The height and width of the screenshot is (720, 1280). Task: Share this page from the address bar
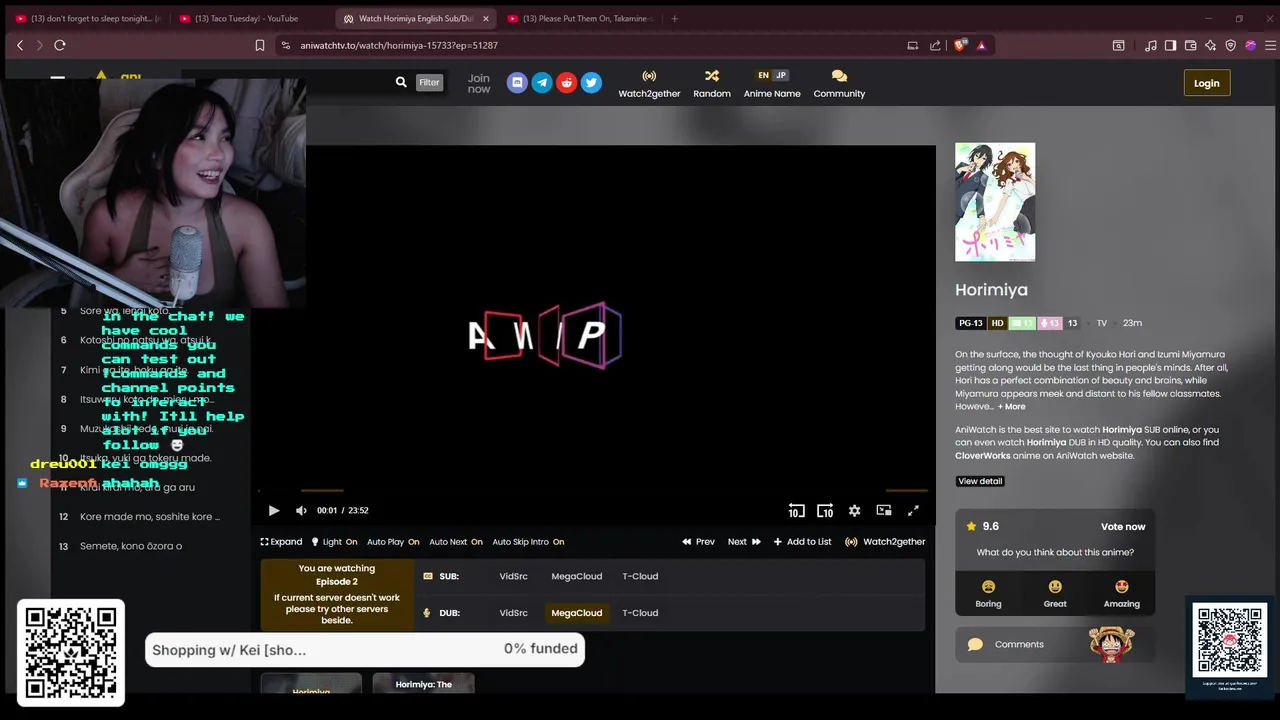tap(935, 45)
